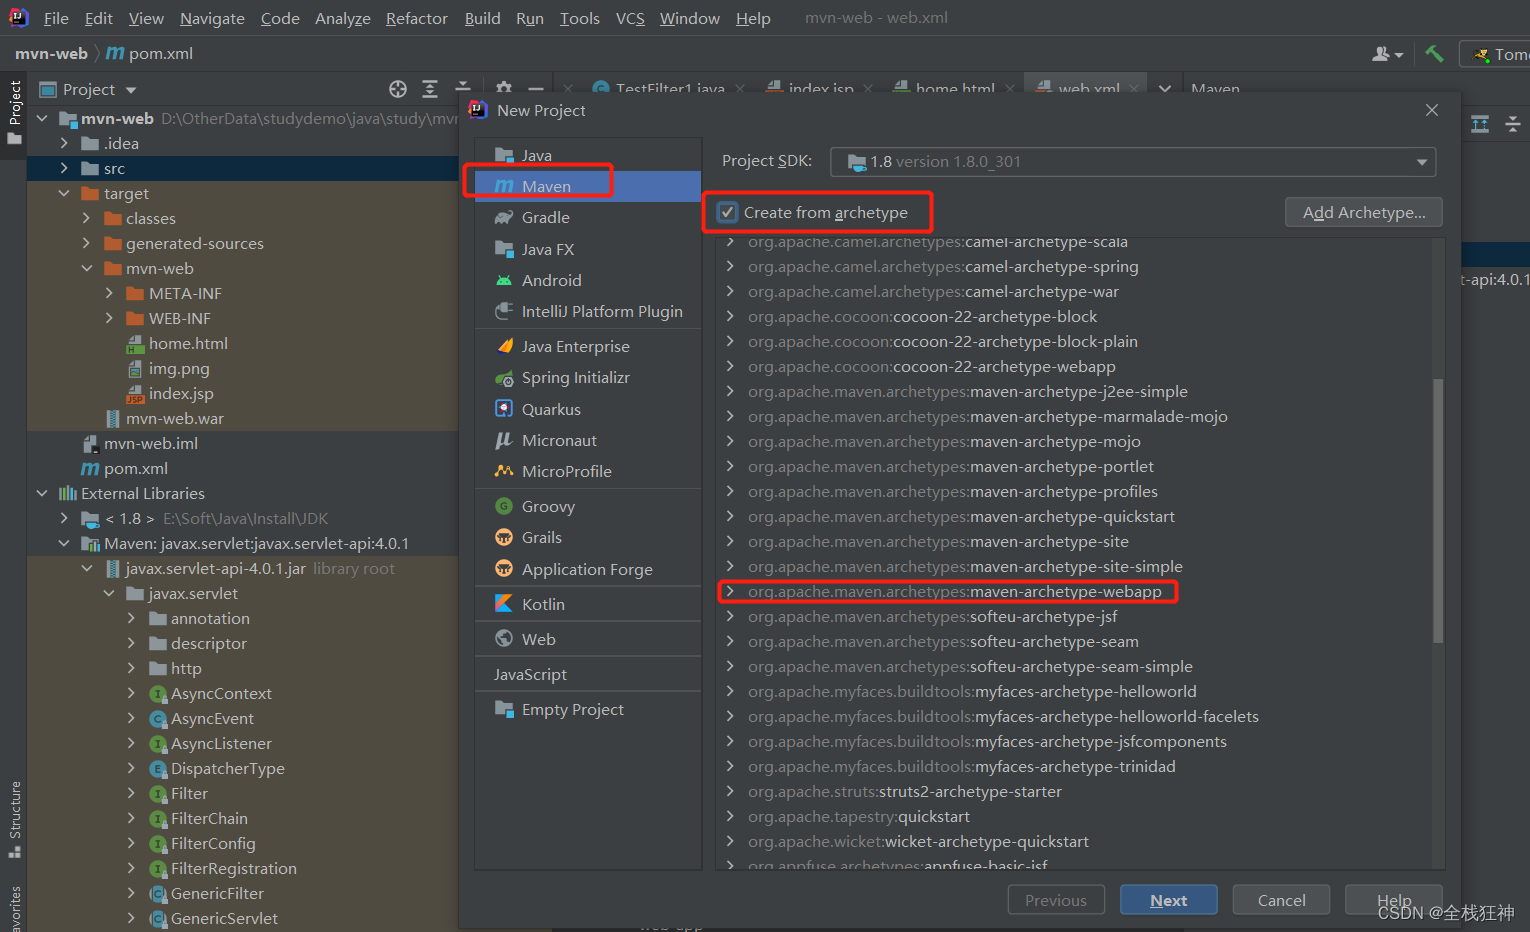Click Next button in dialog
This screenshot has height=932, width=1530.
[1168, 900]
